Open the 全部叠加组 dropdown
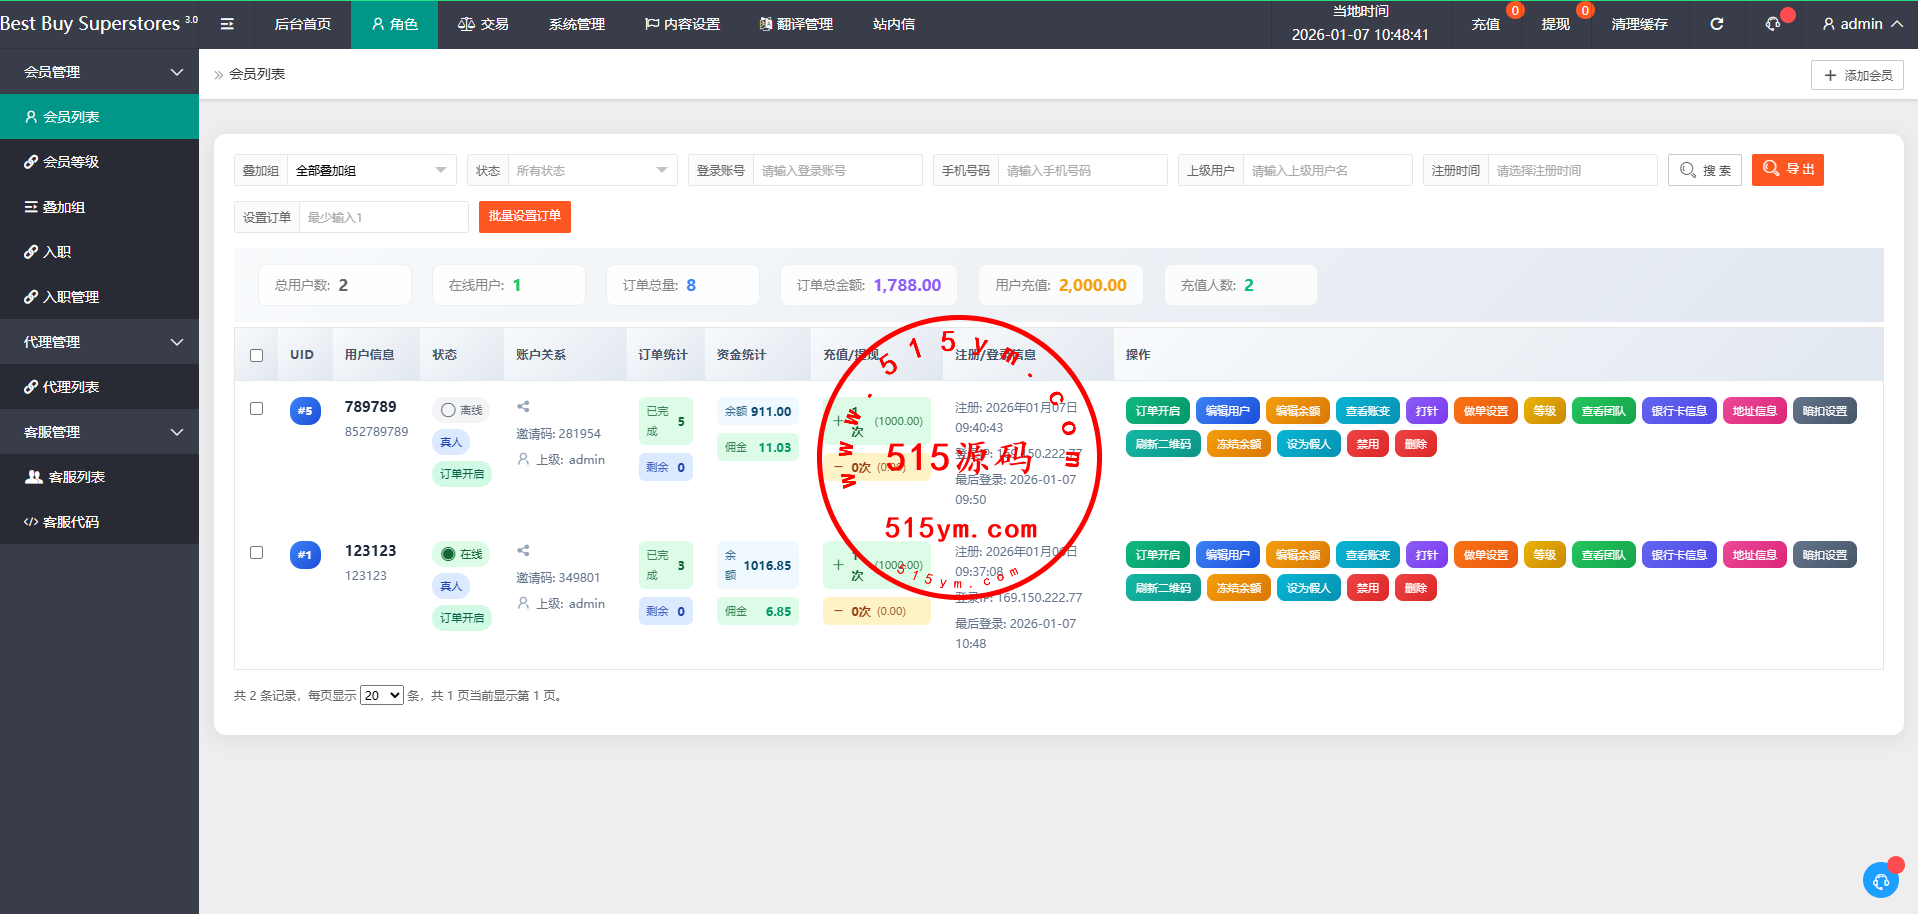 370,171
